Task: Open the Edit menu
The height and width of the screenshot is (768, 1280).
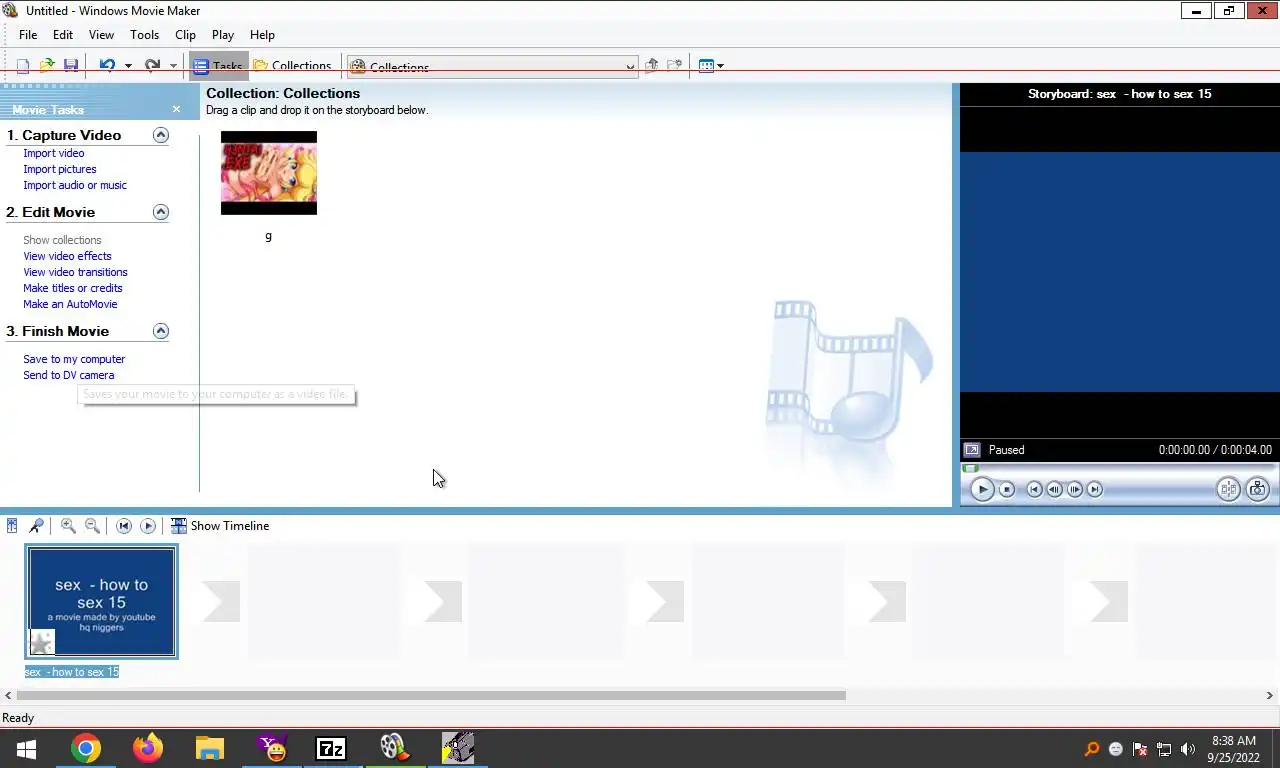Action: coord(63,34)
